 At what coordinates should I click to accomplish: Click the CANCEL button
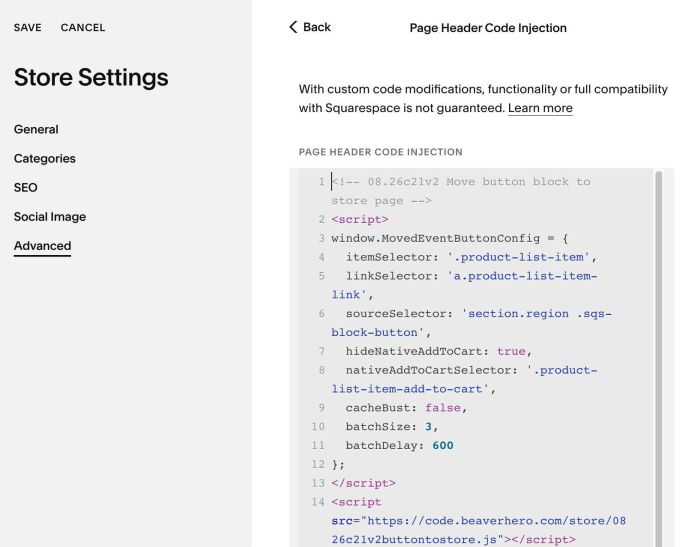coord(83,28)
